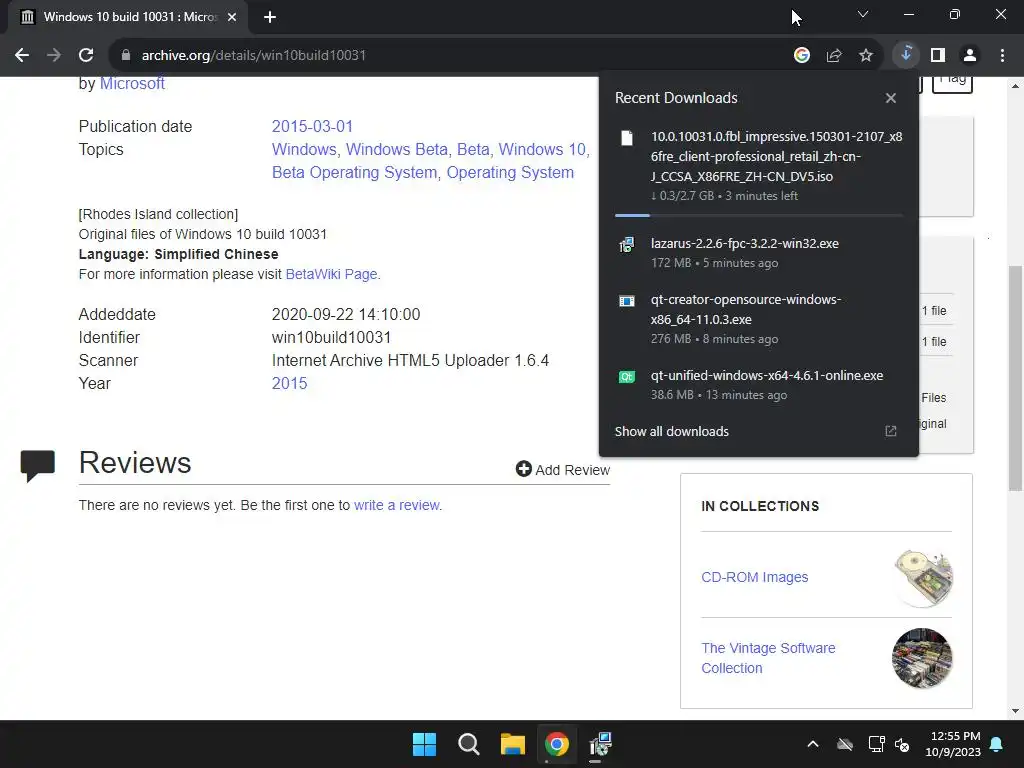Open taskbar Search

469,744
